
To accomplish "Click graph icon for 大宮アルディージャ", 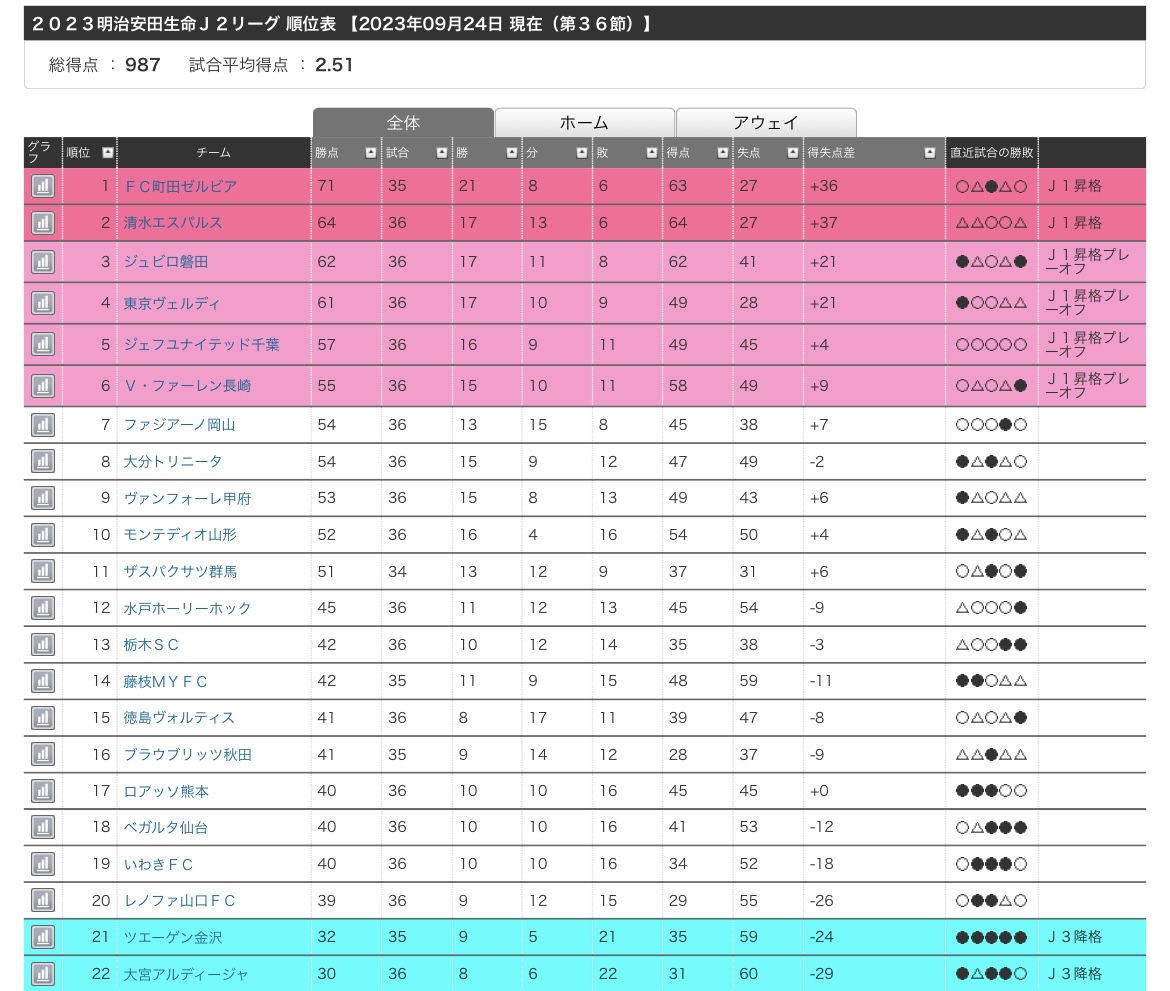I will pyautogui.click(x=42, y=974).
